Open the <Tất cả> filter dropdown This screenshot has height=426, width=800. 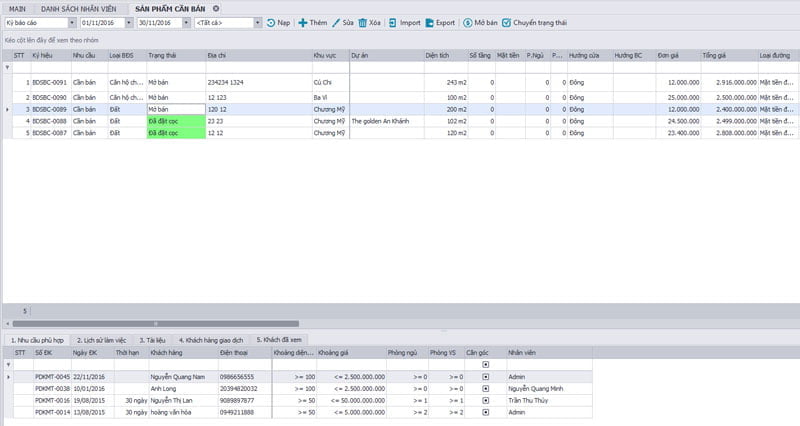(x=257, y=22)
